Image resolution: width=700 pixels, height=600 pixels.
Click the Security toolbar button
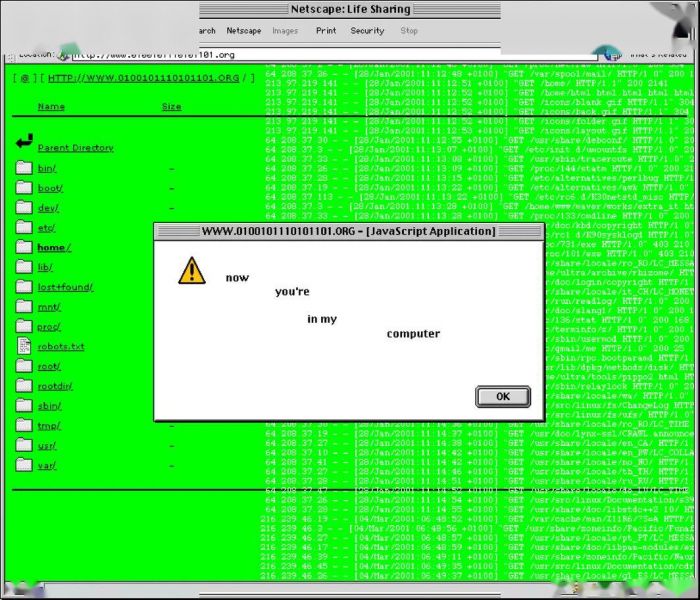point(367,31)
